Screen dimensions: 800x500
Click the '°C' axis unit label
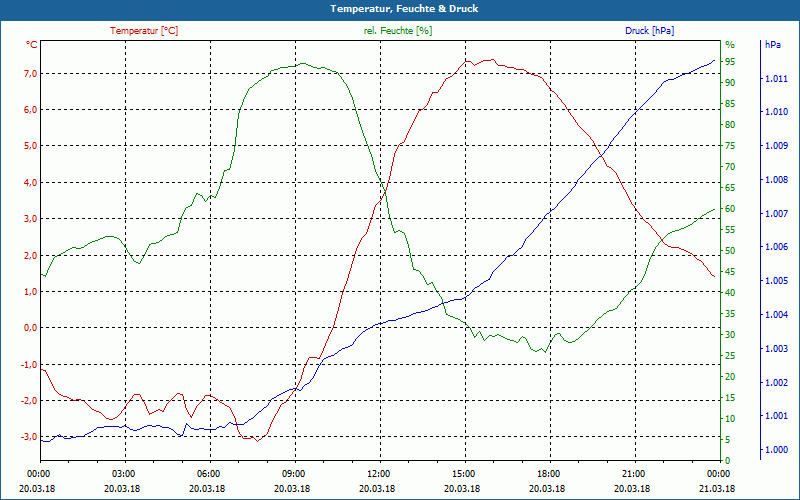(32, 45)
